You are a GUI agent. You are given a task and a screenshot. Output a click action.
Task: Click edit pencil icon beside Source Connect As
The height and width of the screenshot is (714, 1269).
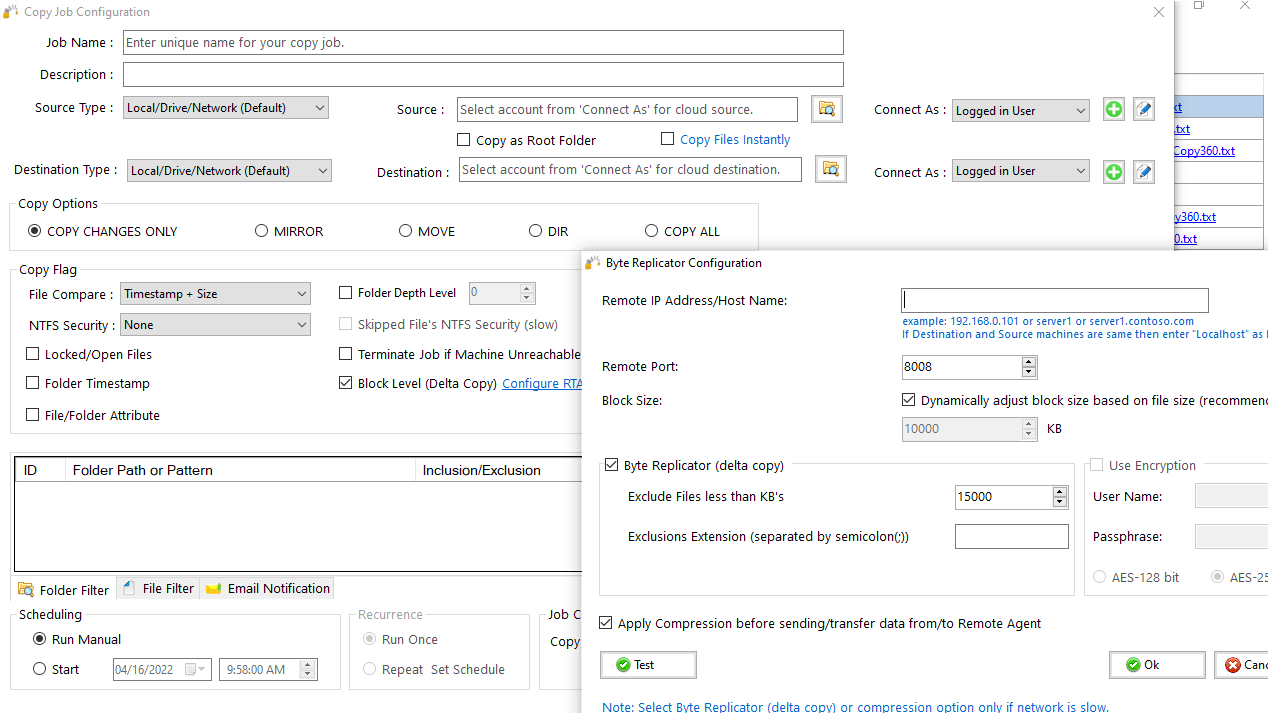(1144, 110)
